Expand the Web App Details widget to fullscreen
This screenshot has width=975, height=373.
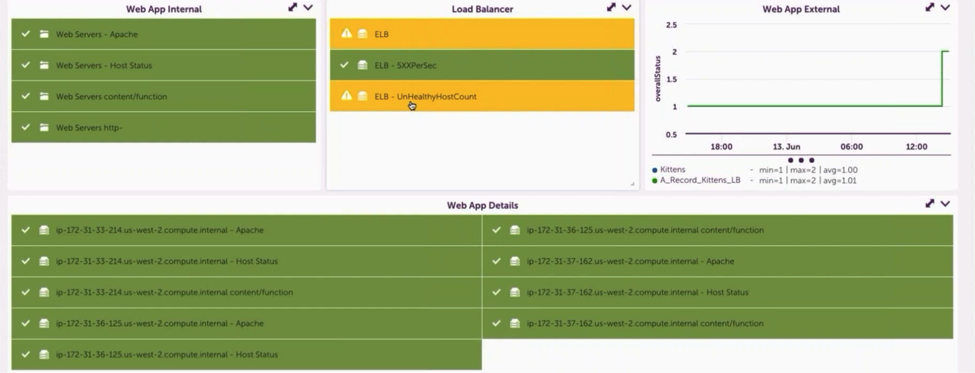pyautogui.click(x=930, y=203)
